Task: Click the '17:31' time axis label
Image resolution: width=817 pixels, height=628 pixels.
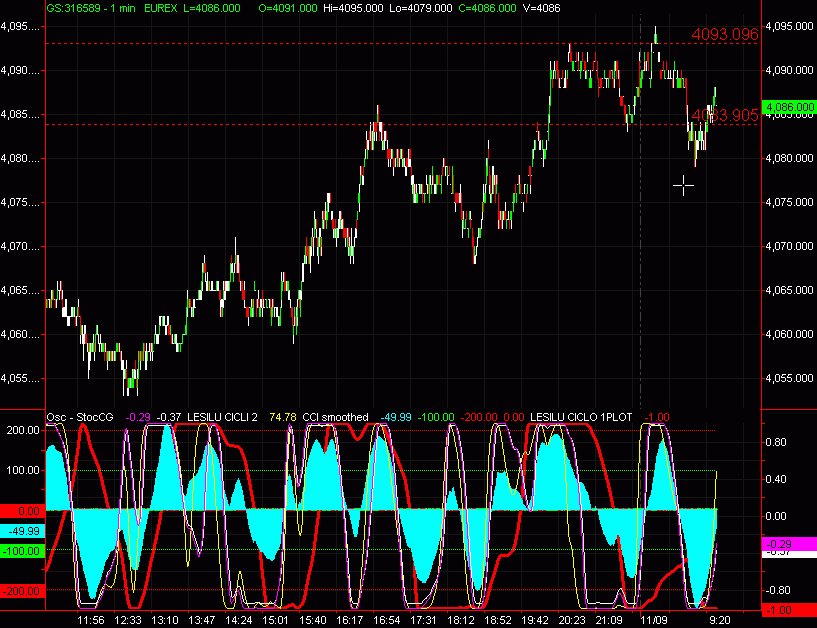Action: [423, 620]
